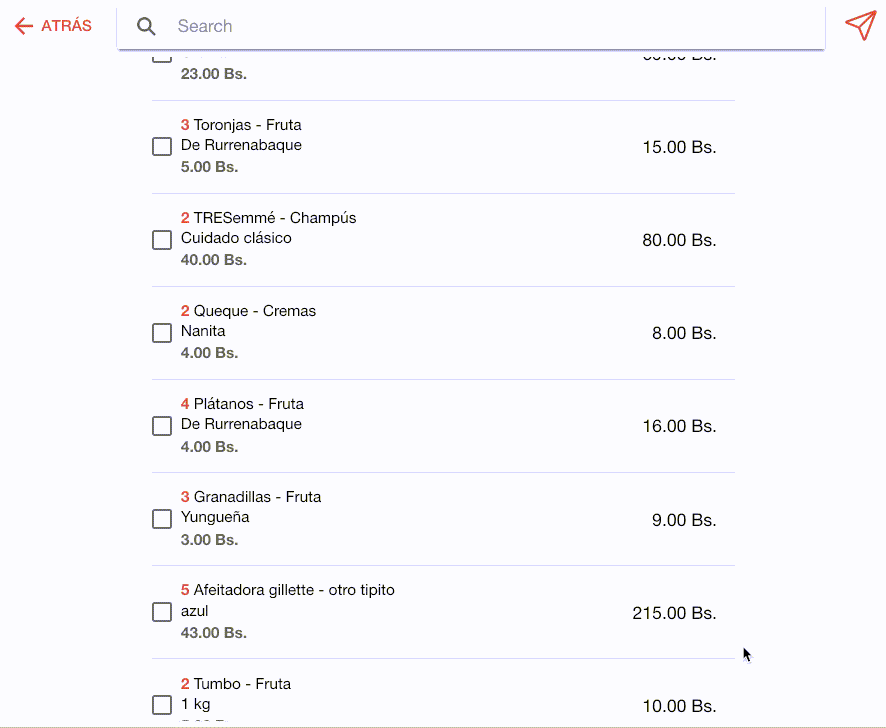Check the Toronjas item checkbox
886x728 pixels.
tap(162, 147)
